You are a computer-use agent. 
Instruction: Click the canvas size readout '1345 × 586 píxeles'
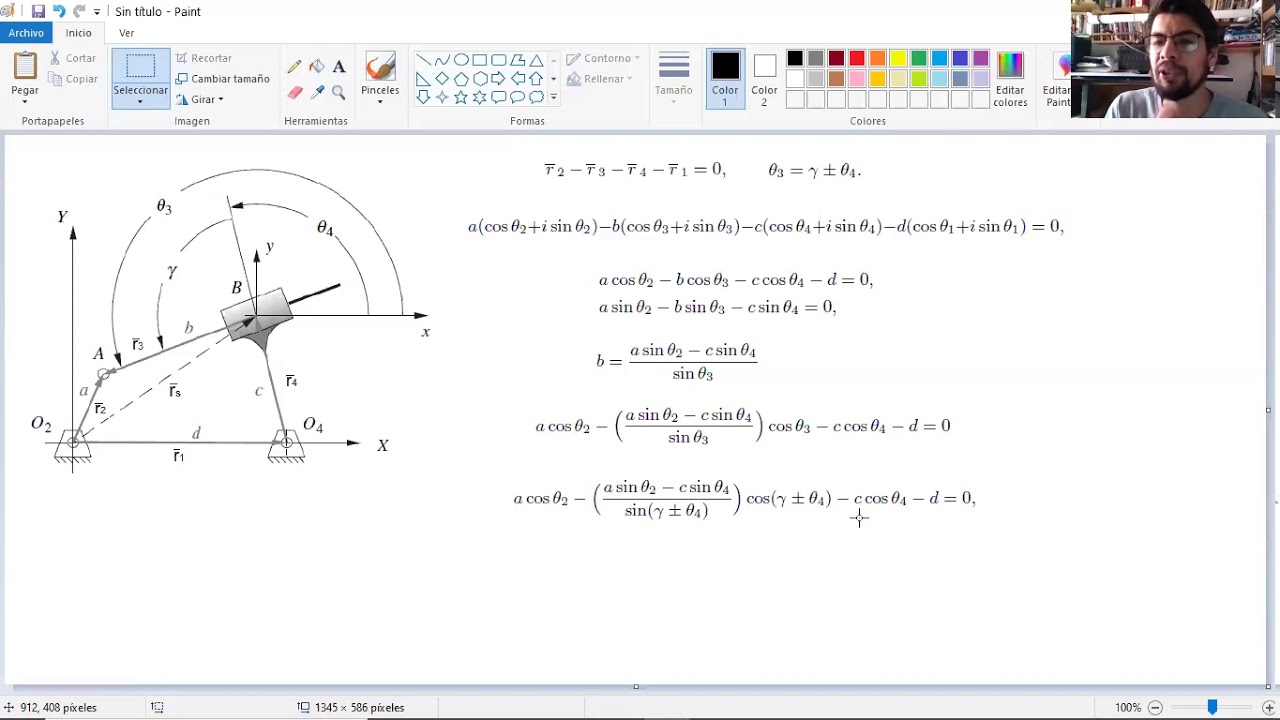pos(358,708)
